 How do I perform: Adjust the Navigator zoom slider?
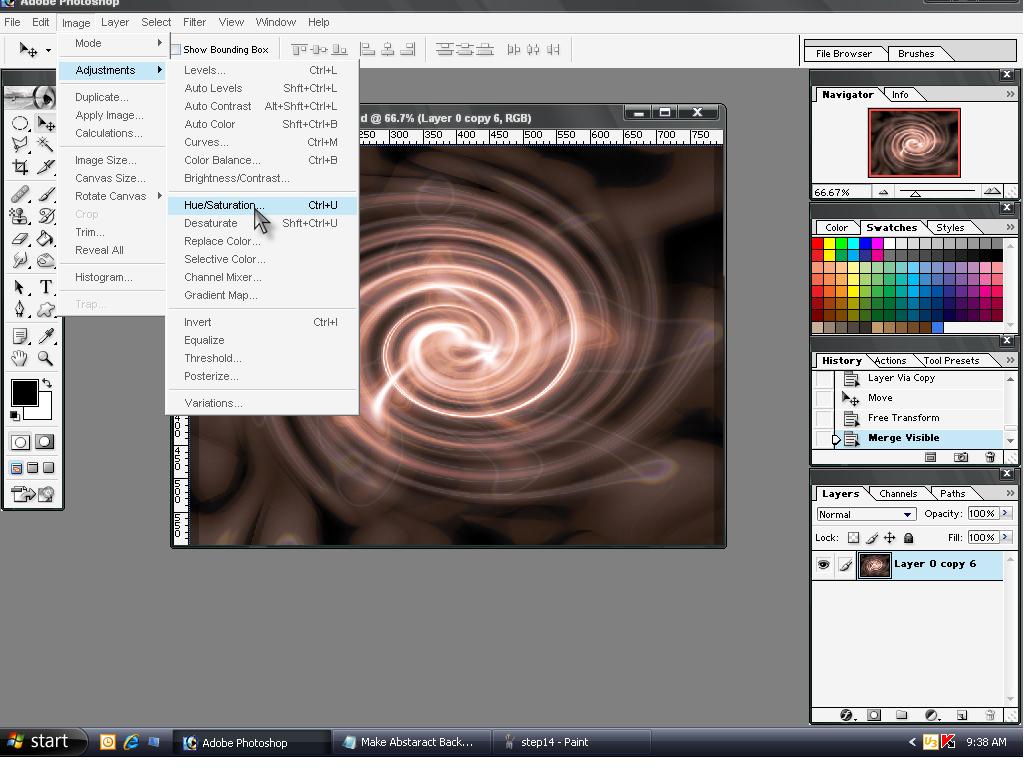(x=916, y=193)
